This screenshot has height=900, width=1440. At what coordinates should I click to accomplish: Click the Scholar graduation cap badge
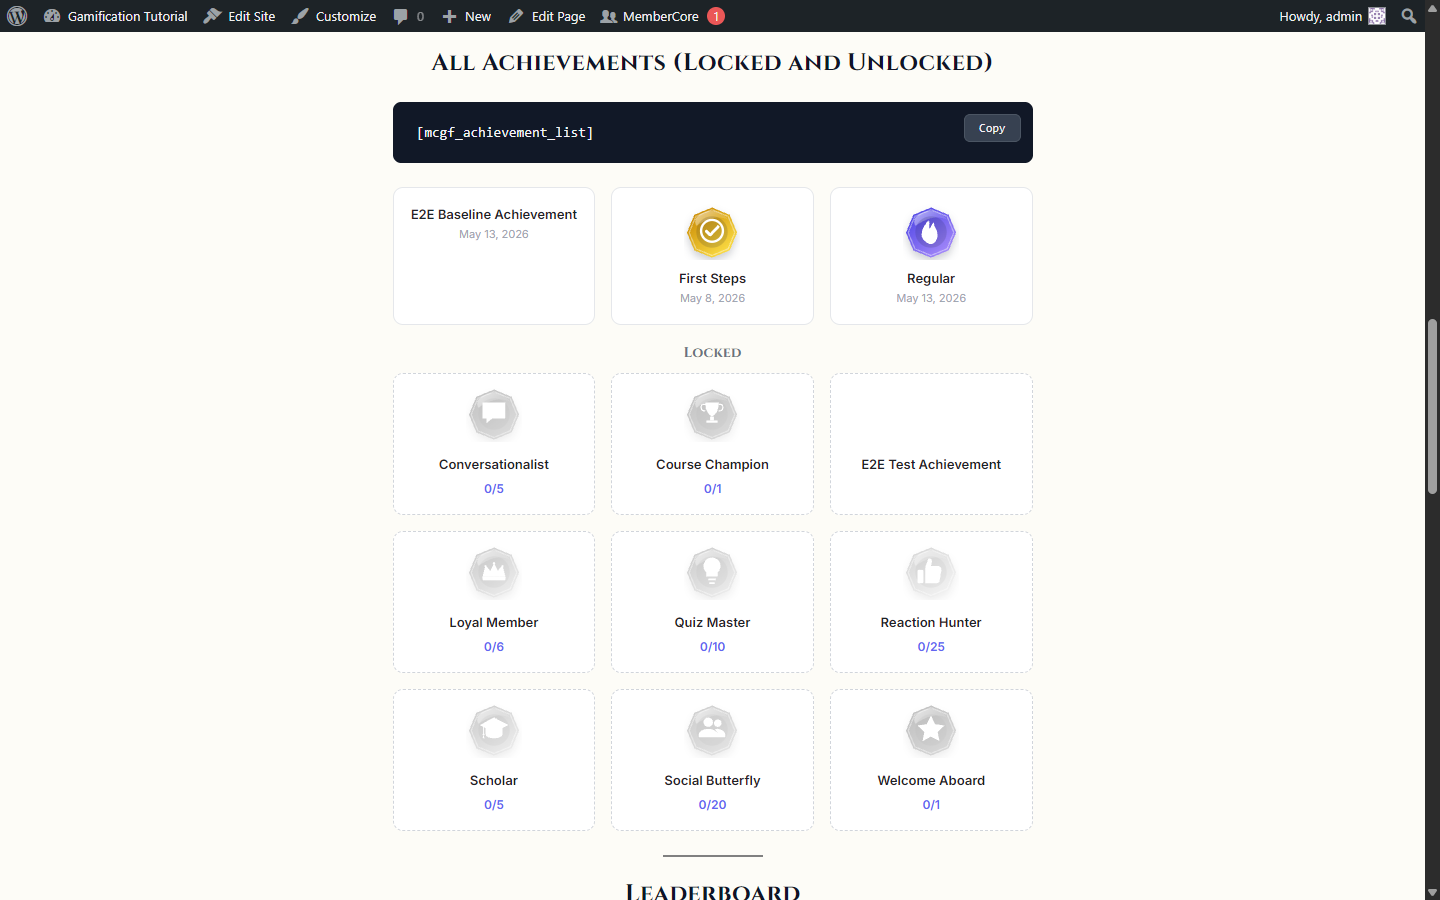click(494, 730)
